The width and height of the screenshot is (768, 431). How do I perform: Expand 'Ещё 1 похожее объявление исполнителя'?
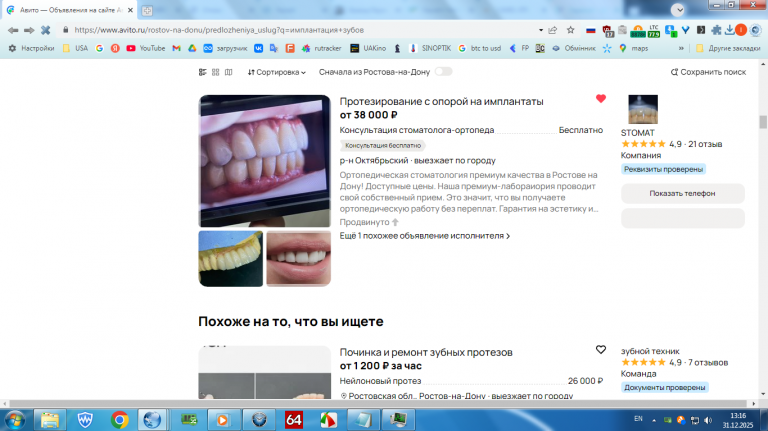tap(425, 236)
